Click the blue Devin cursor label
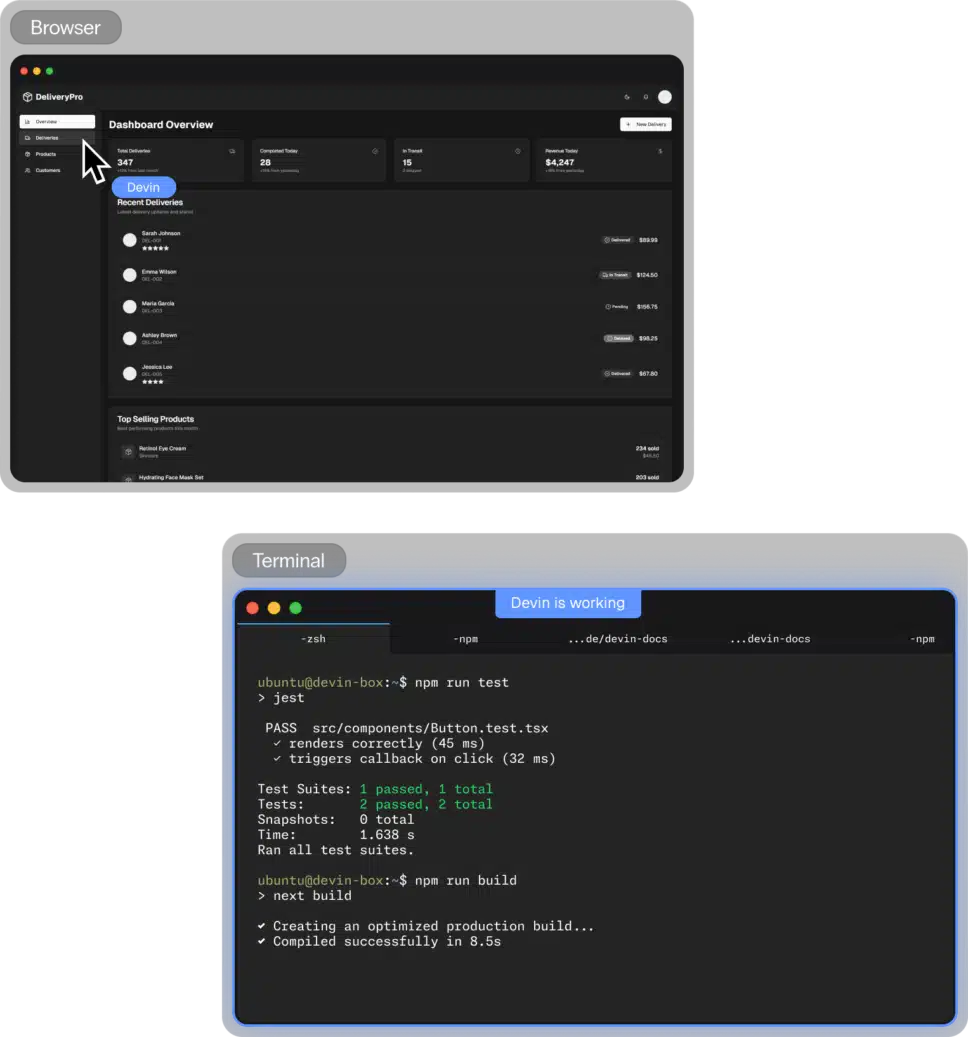The image size is (968, 1037). click(x=143, y=188)
